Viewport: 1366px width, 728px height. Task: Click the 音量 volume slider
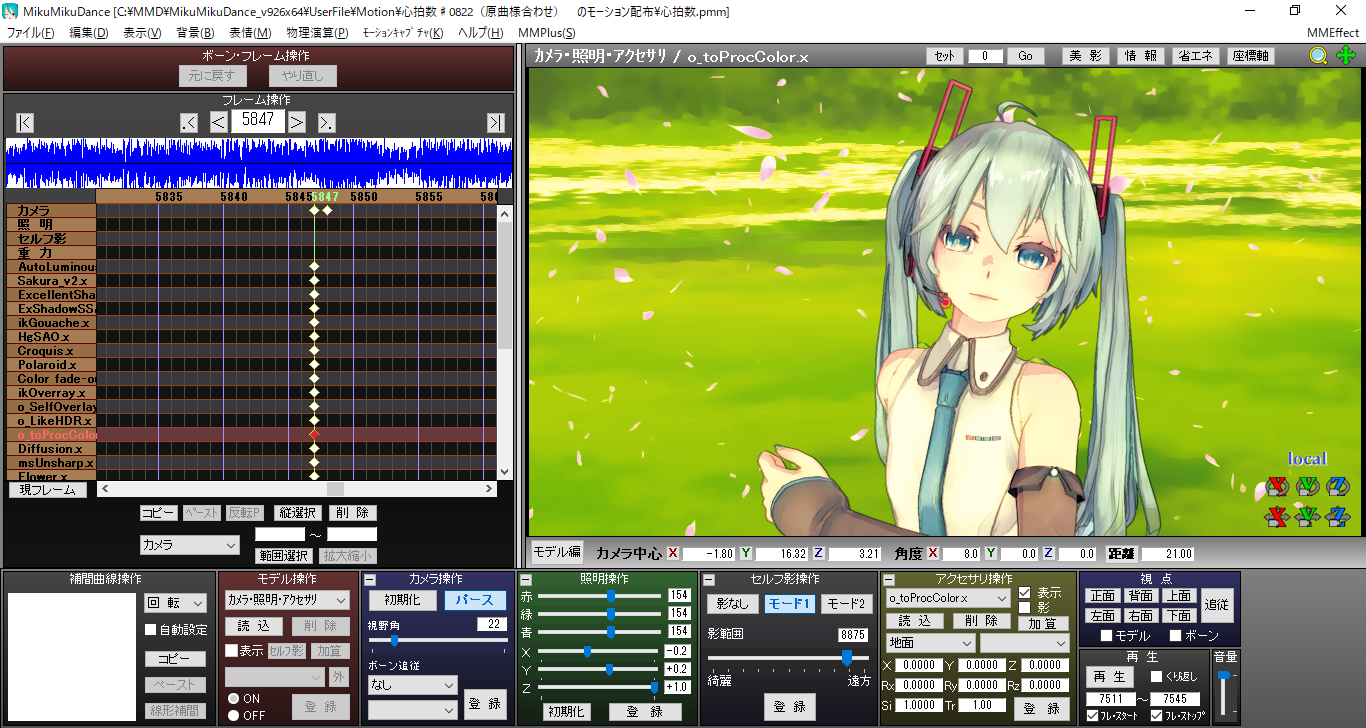(x=1223, y=695)
